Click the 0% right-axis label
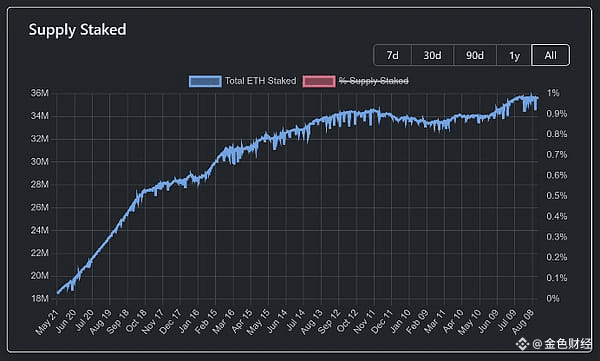Screen dimensions: 600x361 tap(553, 298)
